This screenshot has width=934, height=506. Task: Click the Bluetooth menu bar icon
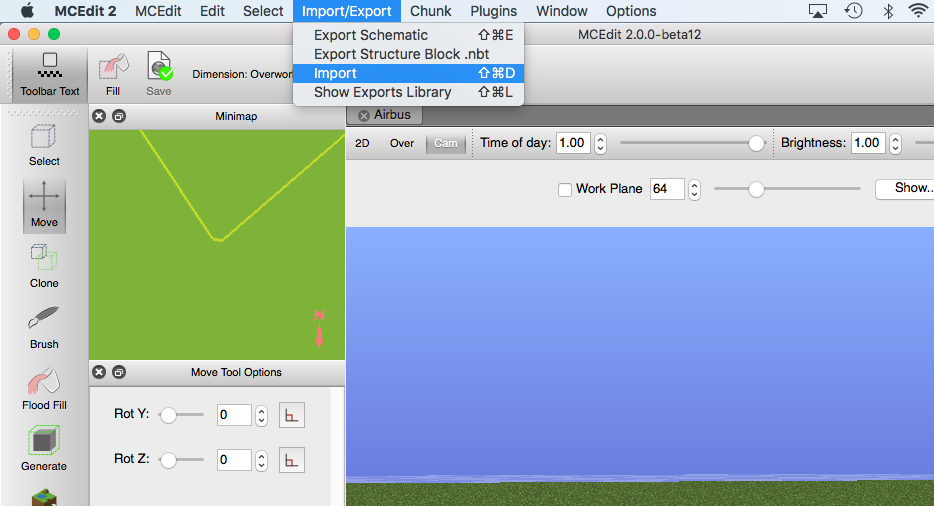click(x=888, y=11)
